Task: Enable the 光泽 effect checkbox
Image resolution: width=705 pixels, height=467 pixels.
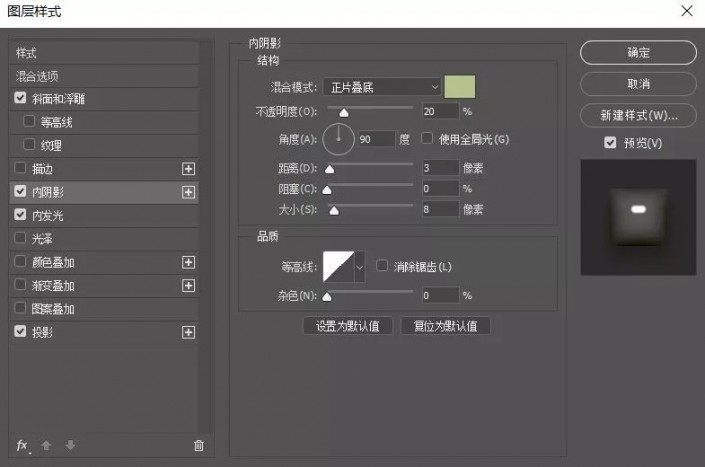Action: click(x=20, y=238)
